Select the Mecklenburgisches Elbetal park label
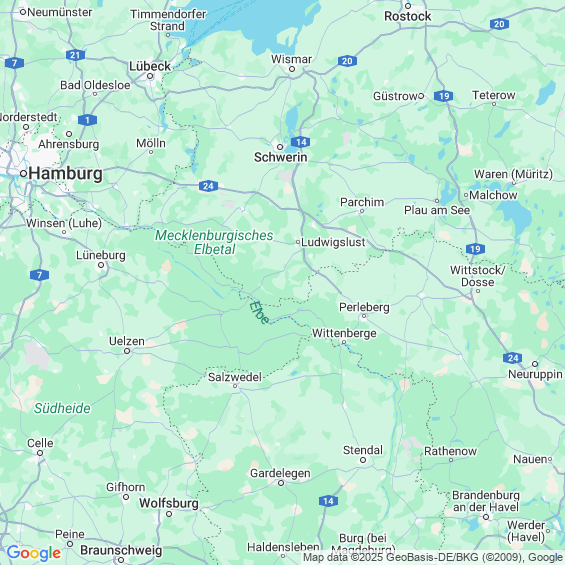 (x=214, y=242)
